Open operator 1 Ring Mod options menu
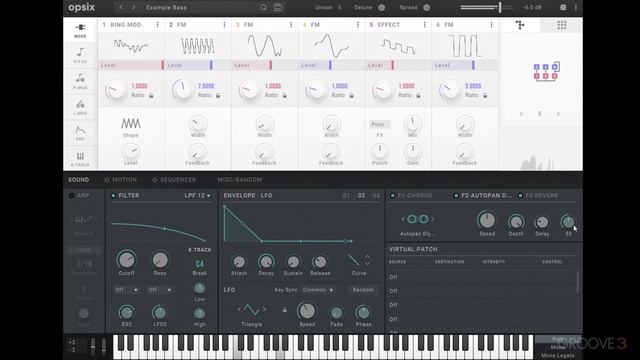This screenshot has height=360, width=640. pyautogui.click(x=158, y=25)
